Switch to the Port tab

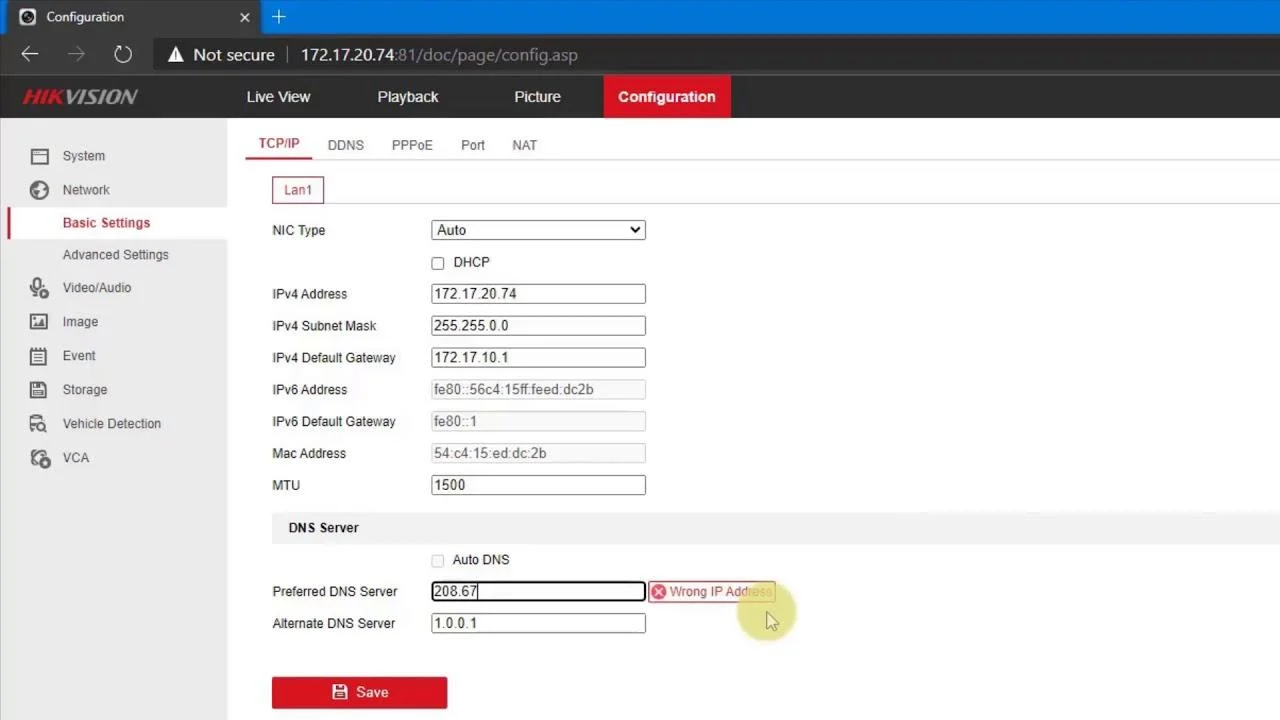pyautogui.click(x=473, y=145)
